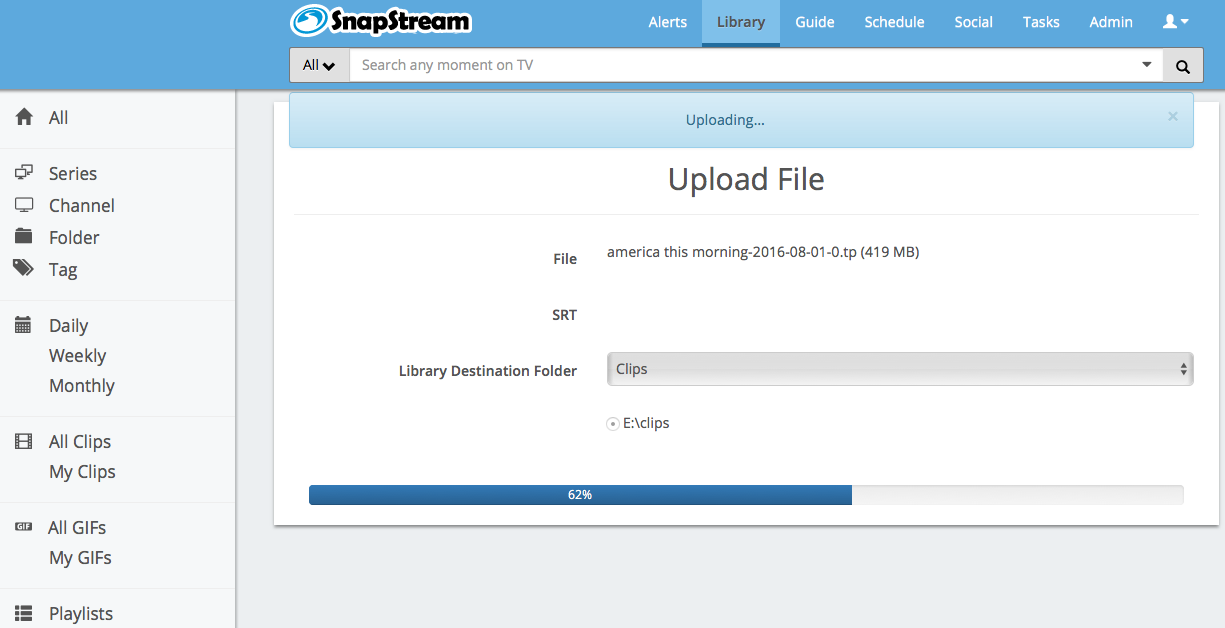Screen dimensions: 1225x628
Task: Click the SRT label
Action: (565, 315)
